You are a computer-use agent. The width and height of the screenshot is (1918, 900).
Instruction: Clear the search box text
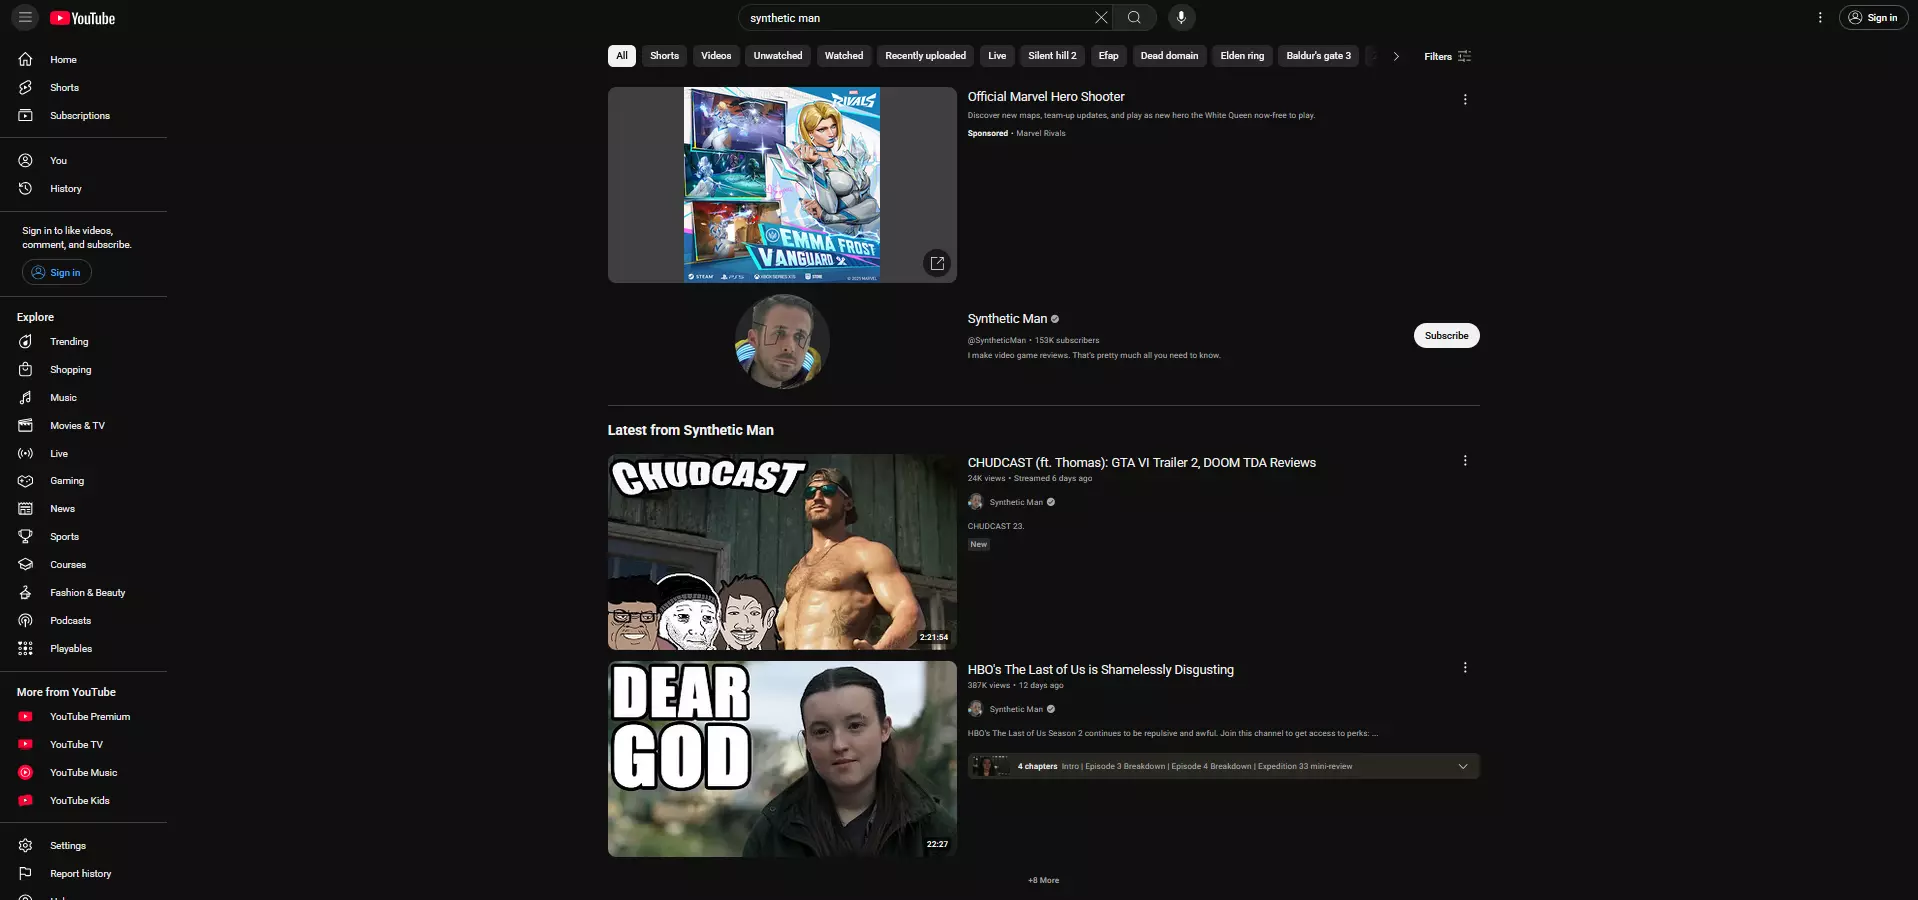coord(1101,18)
